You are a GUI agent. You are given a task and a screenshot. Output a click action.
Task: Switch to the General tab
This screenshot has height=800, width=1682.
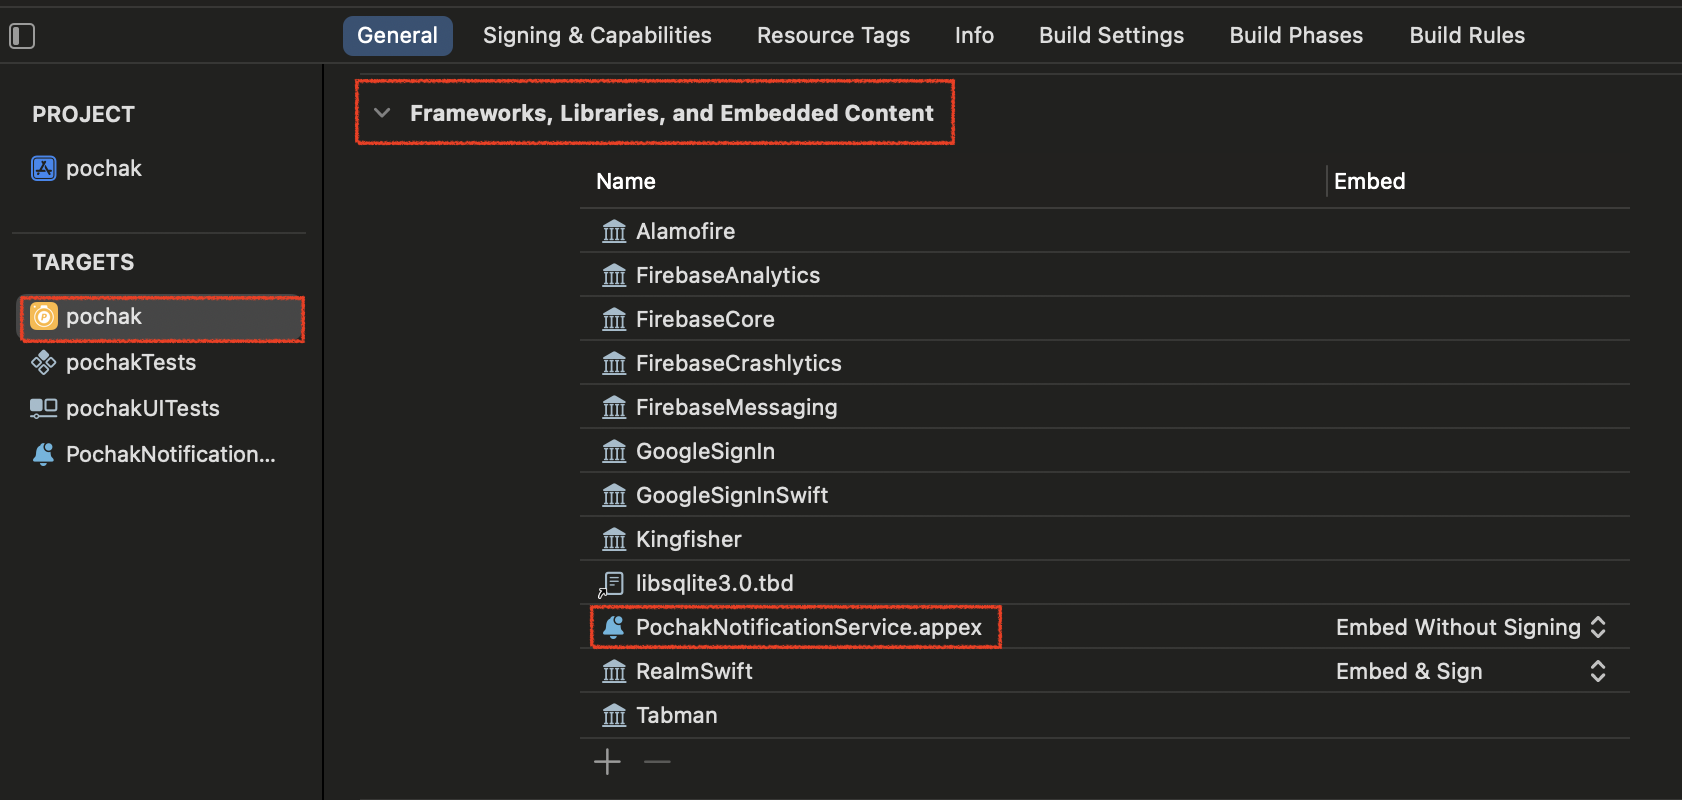(398, 36)
